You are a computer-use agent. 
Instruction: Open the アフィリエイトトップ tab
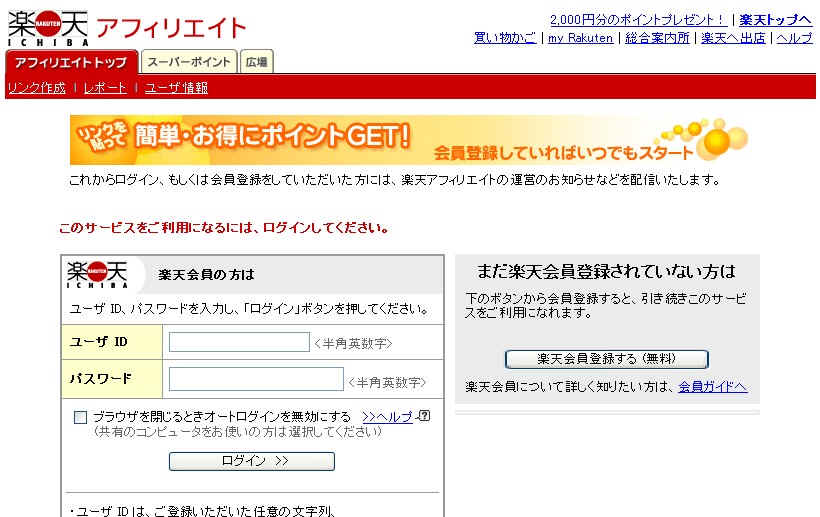(71, 62)
